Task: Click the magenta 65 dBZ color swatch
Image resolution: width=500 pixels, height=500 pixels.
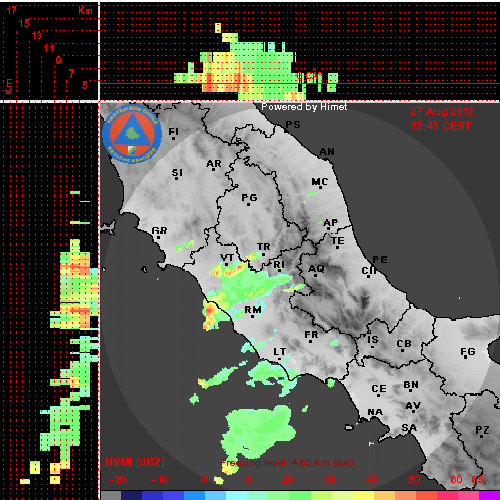Action: click(x=489, y=495)
